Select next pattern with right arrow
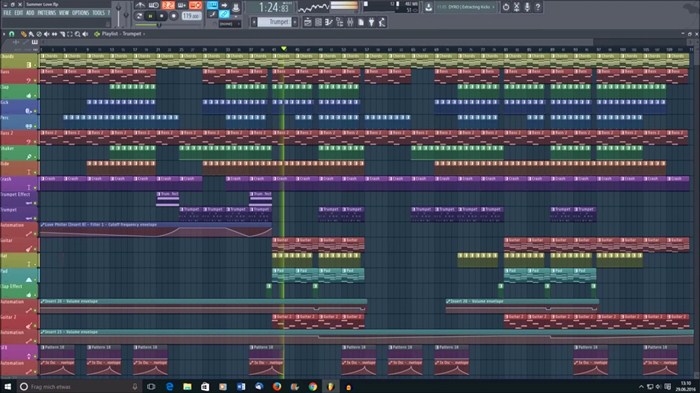Image resolution: width=700 pixels, height=393 pixels. (x=295, y=22)
